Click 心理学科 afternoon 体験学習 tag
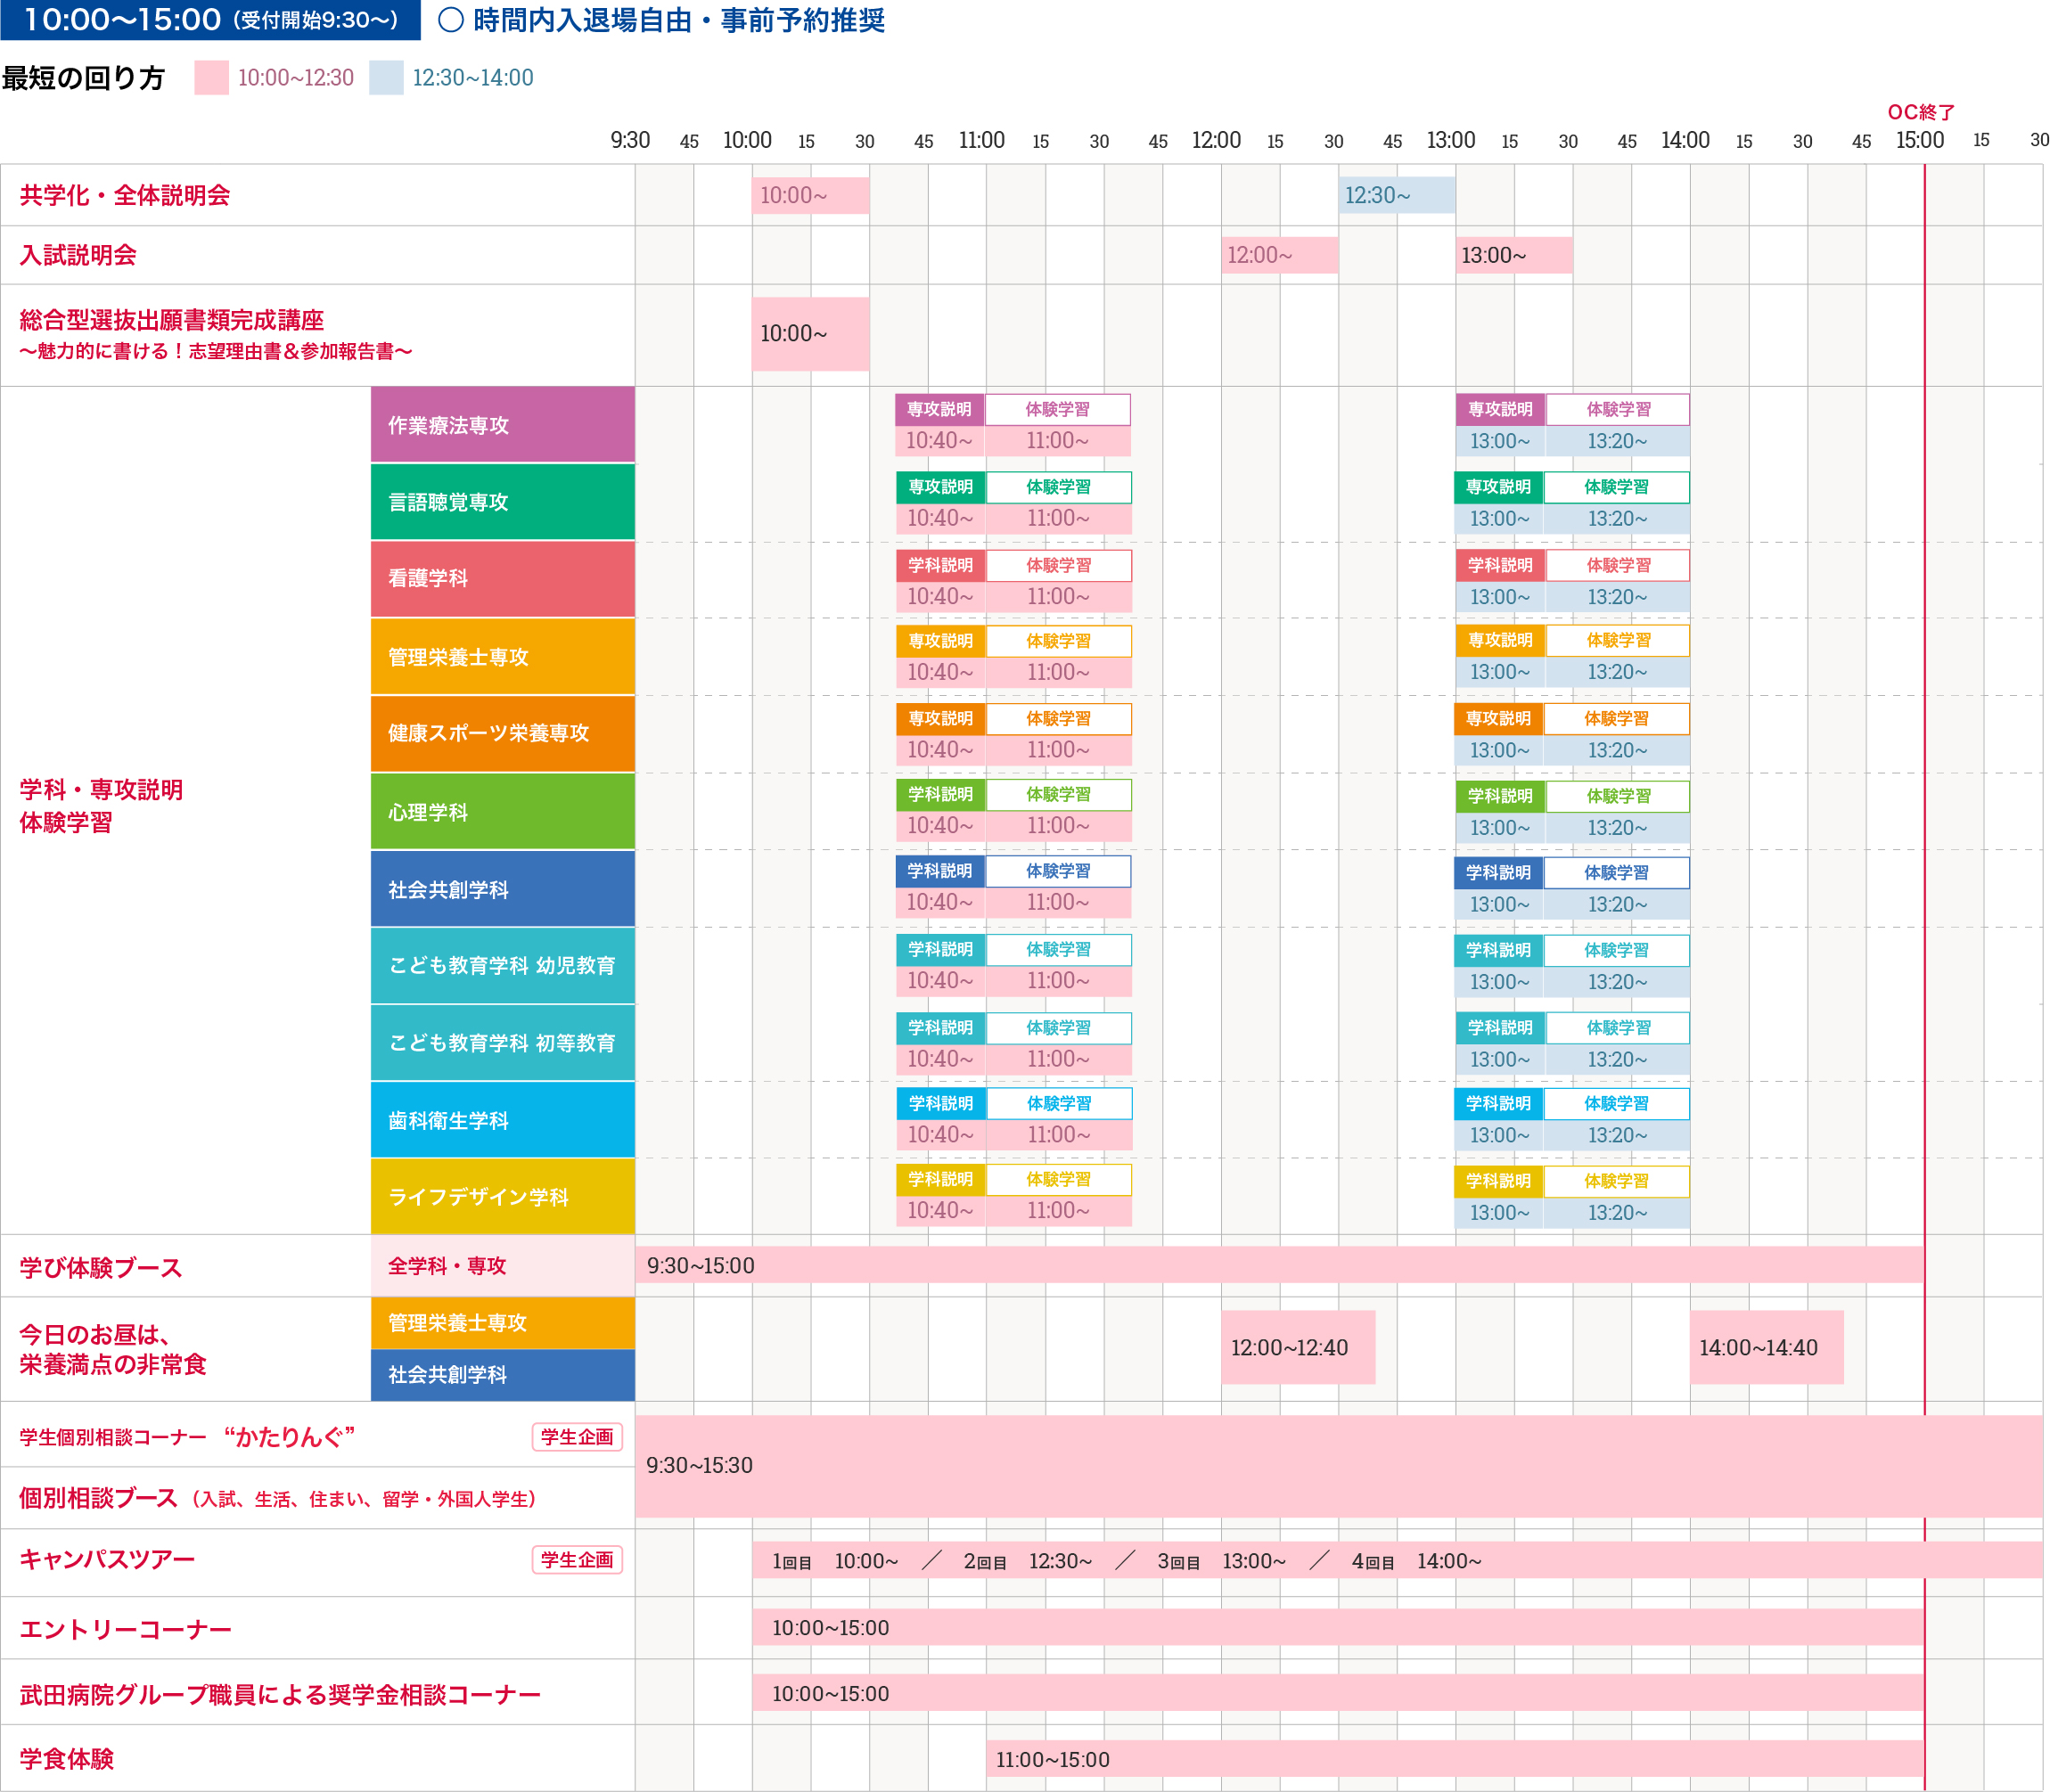The width and height of the screenshot is (2050, 1792). click(1618, 796)
